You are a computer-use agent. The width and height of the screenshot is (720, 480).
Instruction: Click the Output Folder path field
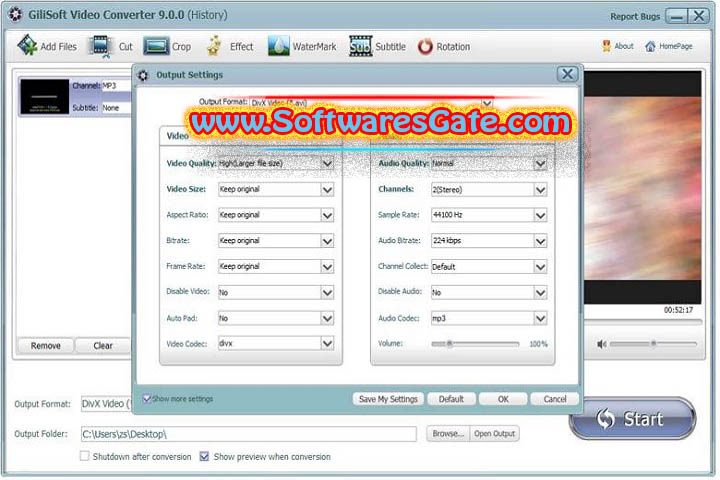click(249, 434)
